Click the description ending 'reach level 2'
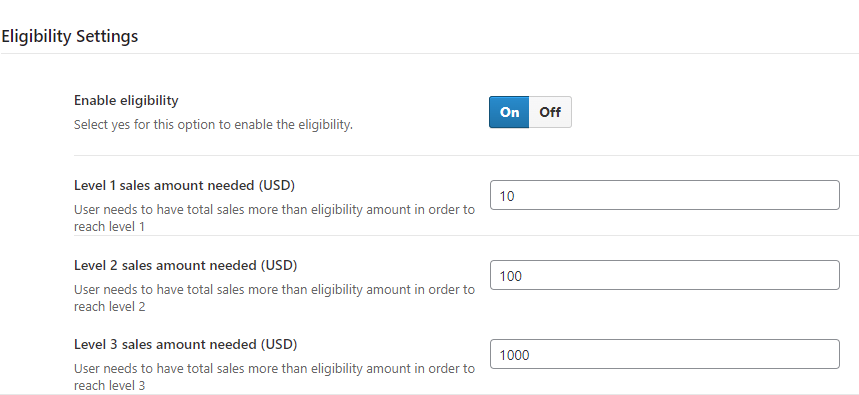The width and height of the screenshot is (859, 395). click(274, 298)
